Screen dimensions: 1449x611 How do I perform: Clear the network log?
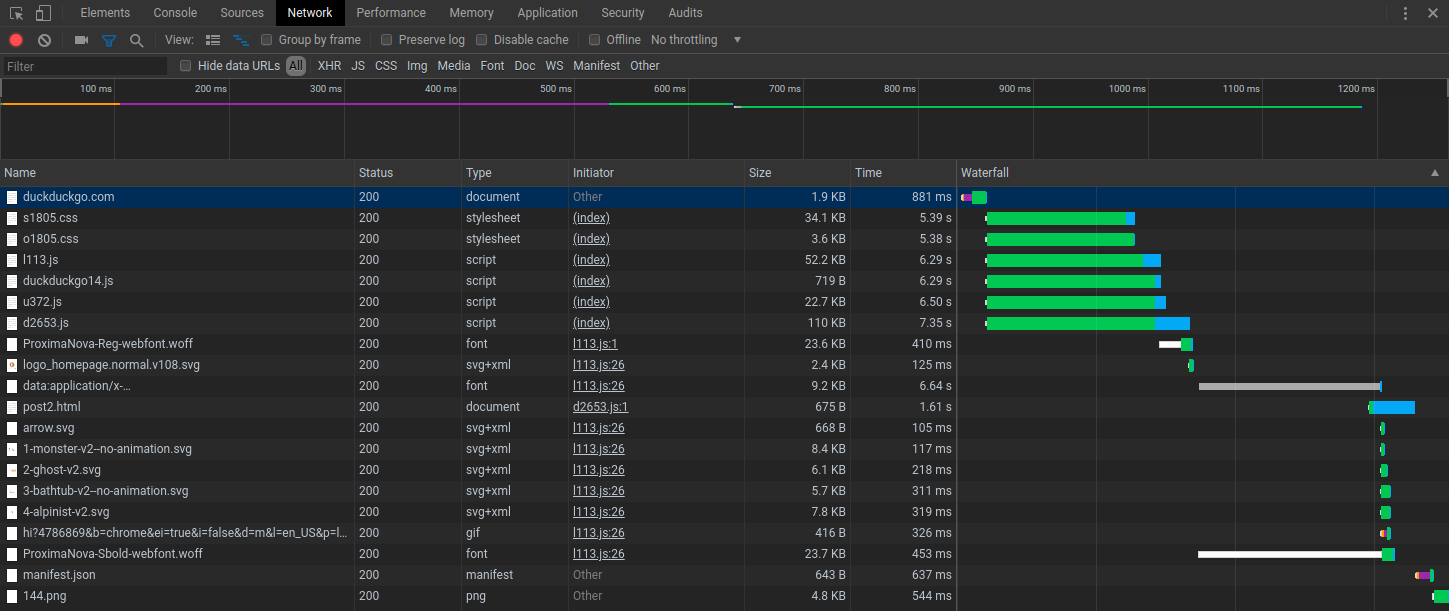[x=44, y=40]
